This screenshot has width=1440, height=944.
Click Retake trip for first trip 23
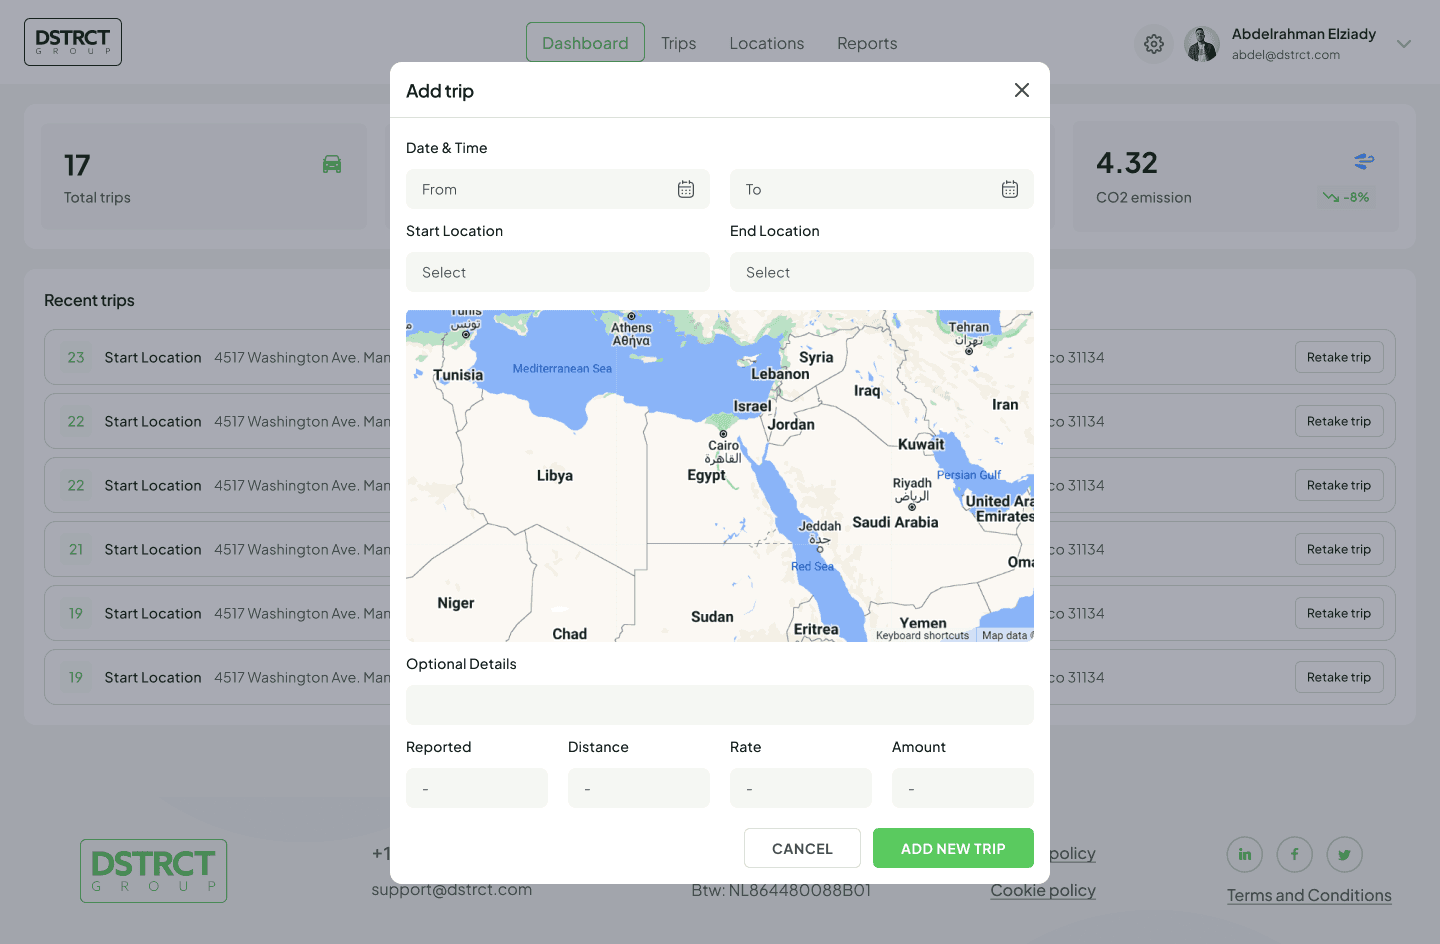click(x=1338, y=357)
